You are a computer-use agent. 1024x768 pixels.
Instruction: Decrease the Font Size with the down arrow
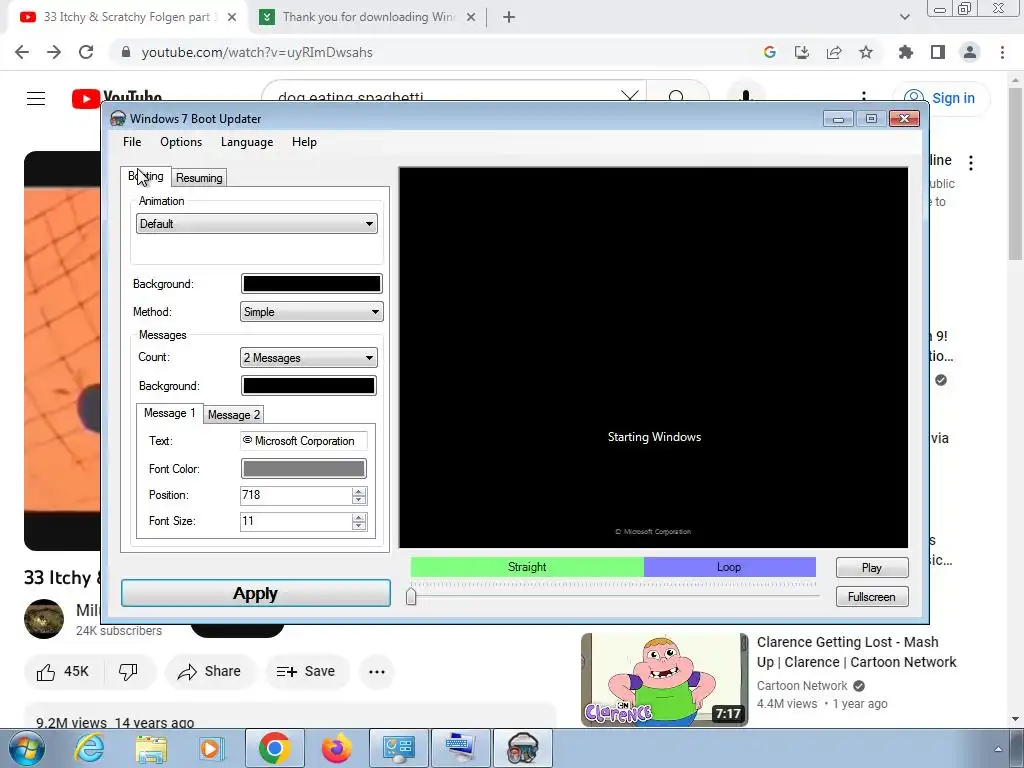pyautogui.click(x=359, y=526)
